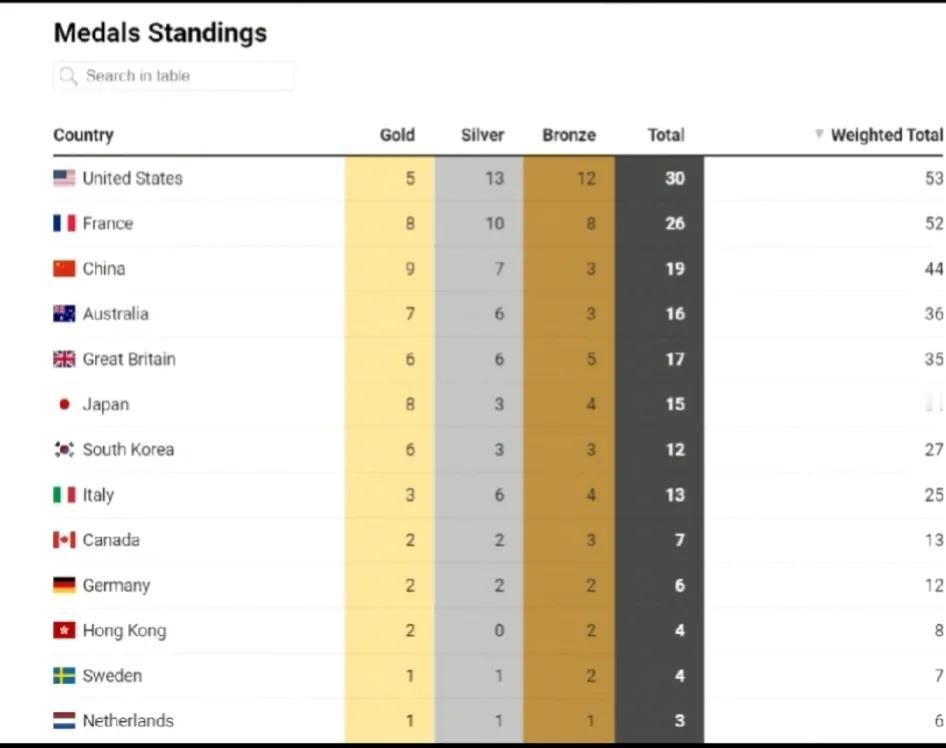The height and width of the screenshot is (748, 946).
Task: Sort by the Silver column header
Action: point(482,135)
